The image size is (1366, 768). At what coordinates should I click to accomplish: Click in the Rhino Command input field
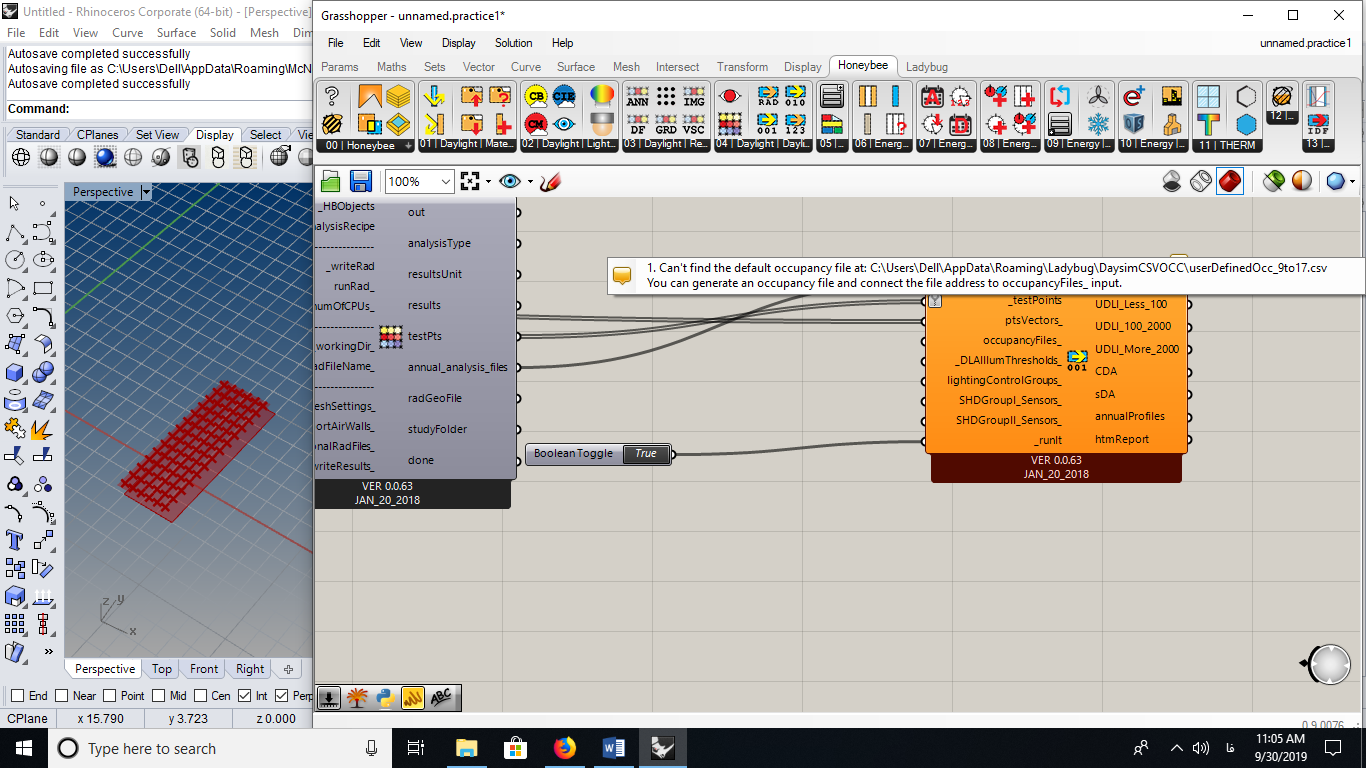190,109
